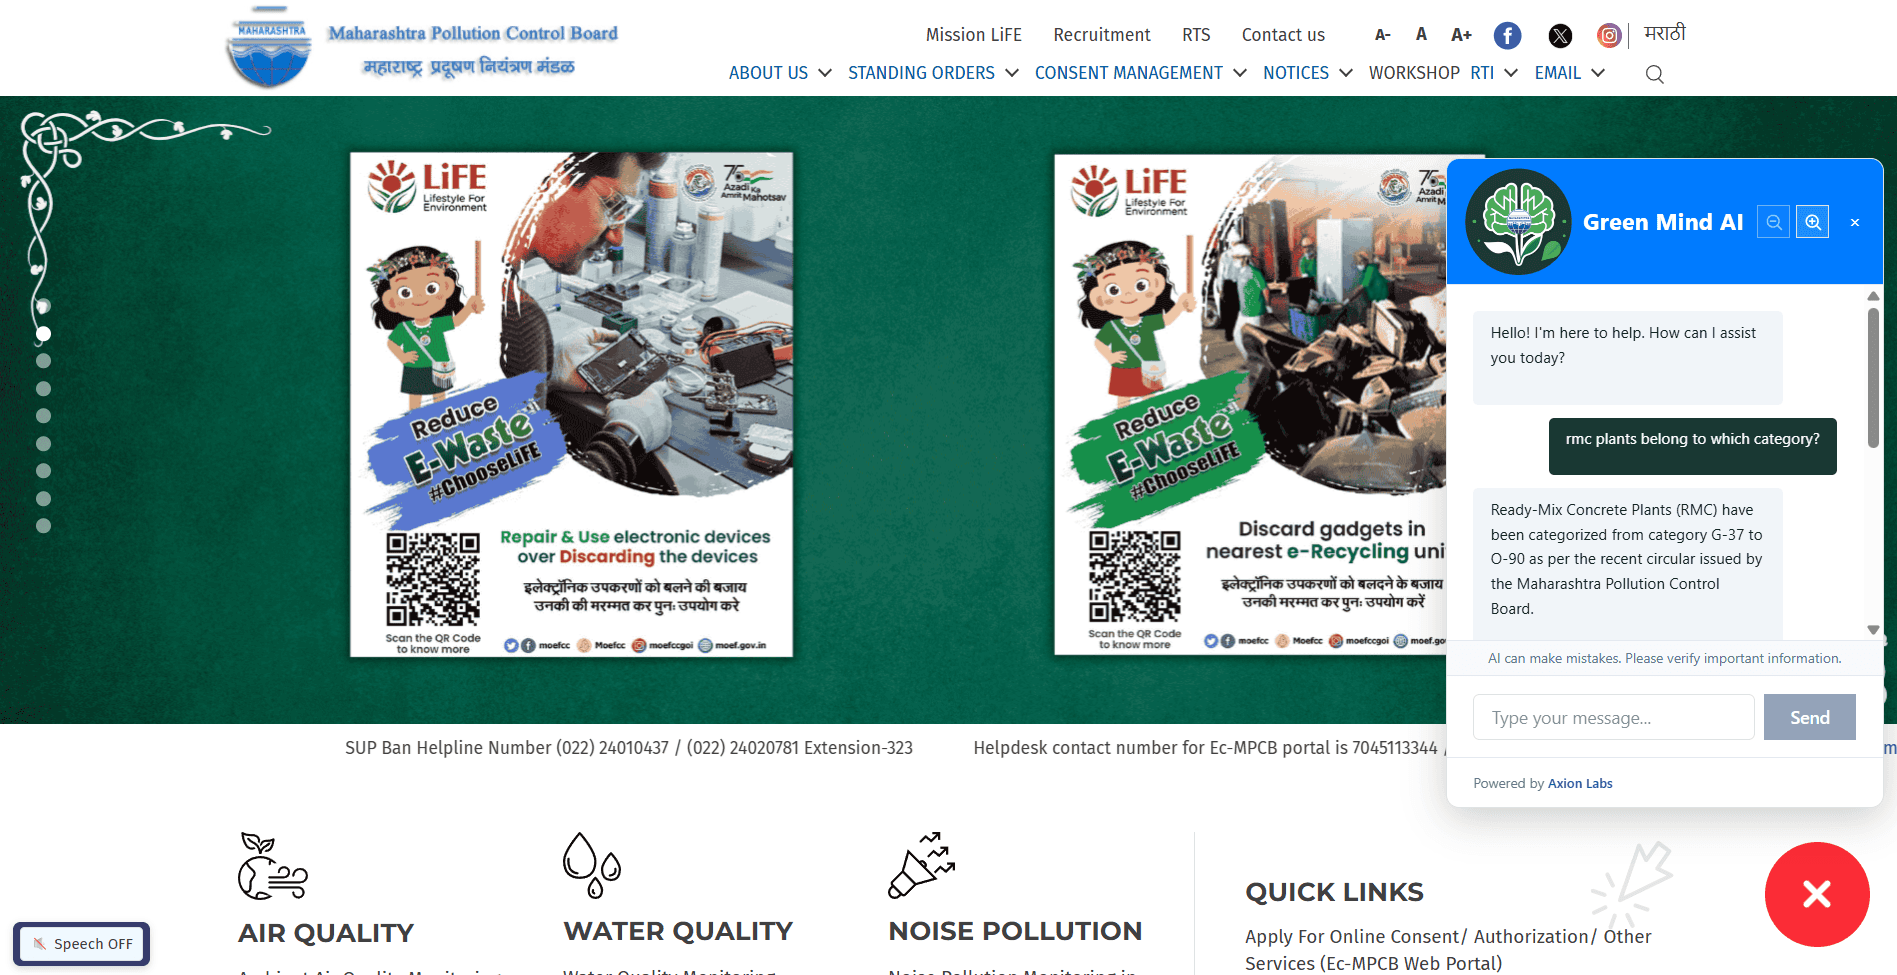Click the Discard gadgets e-recycling poster
This screenshot has width=1897, height=975.
pos(1250,405)
